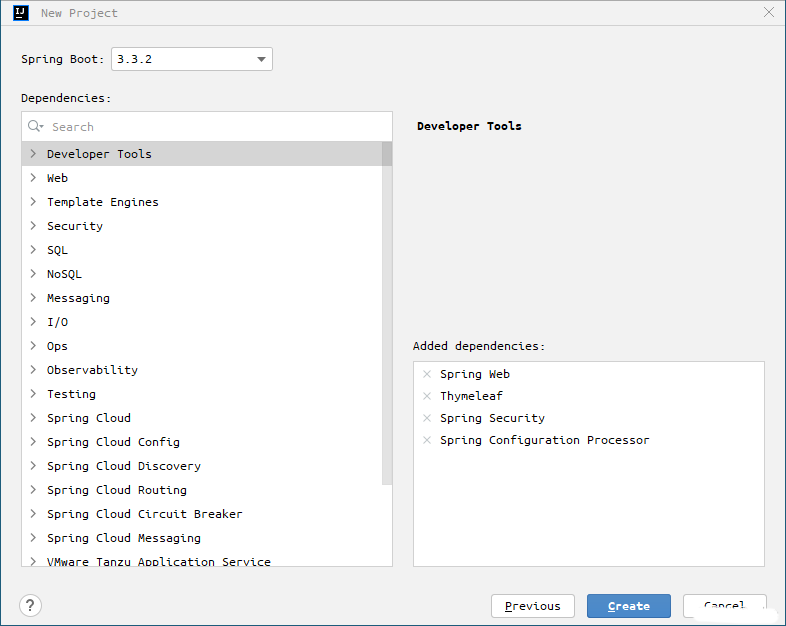The height and width of the screenshot is (626, 786).
Task: Select Spring Web in added dependencies
Action: click(475, 374)
